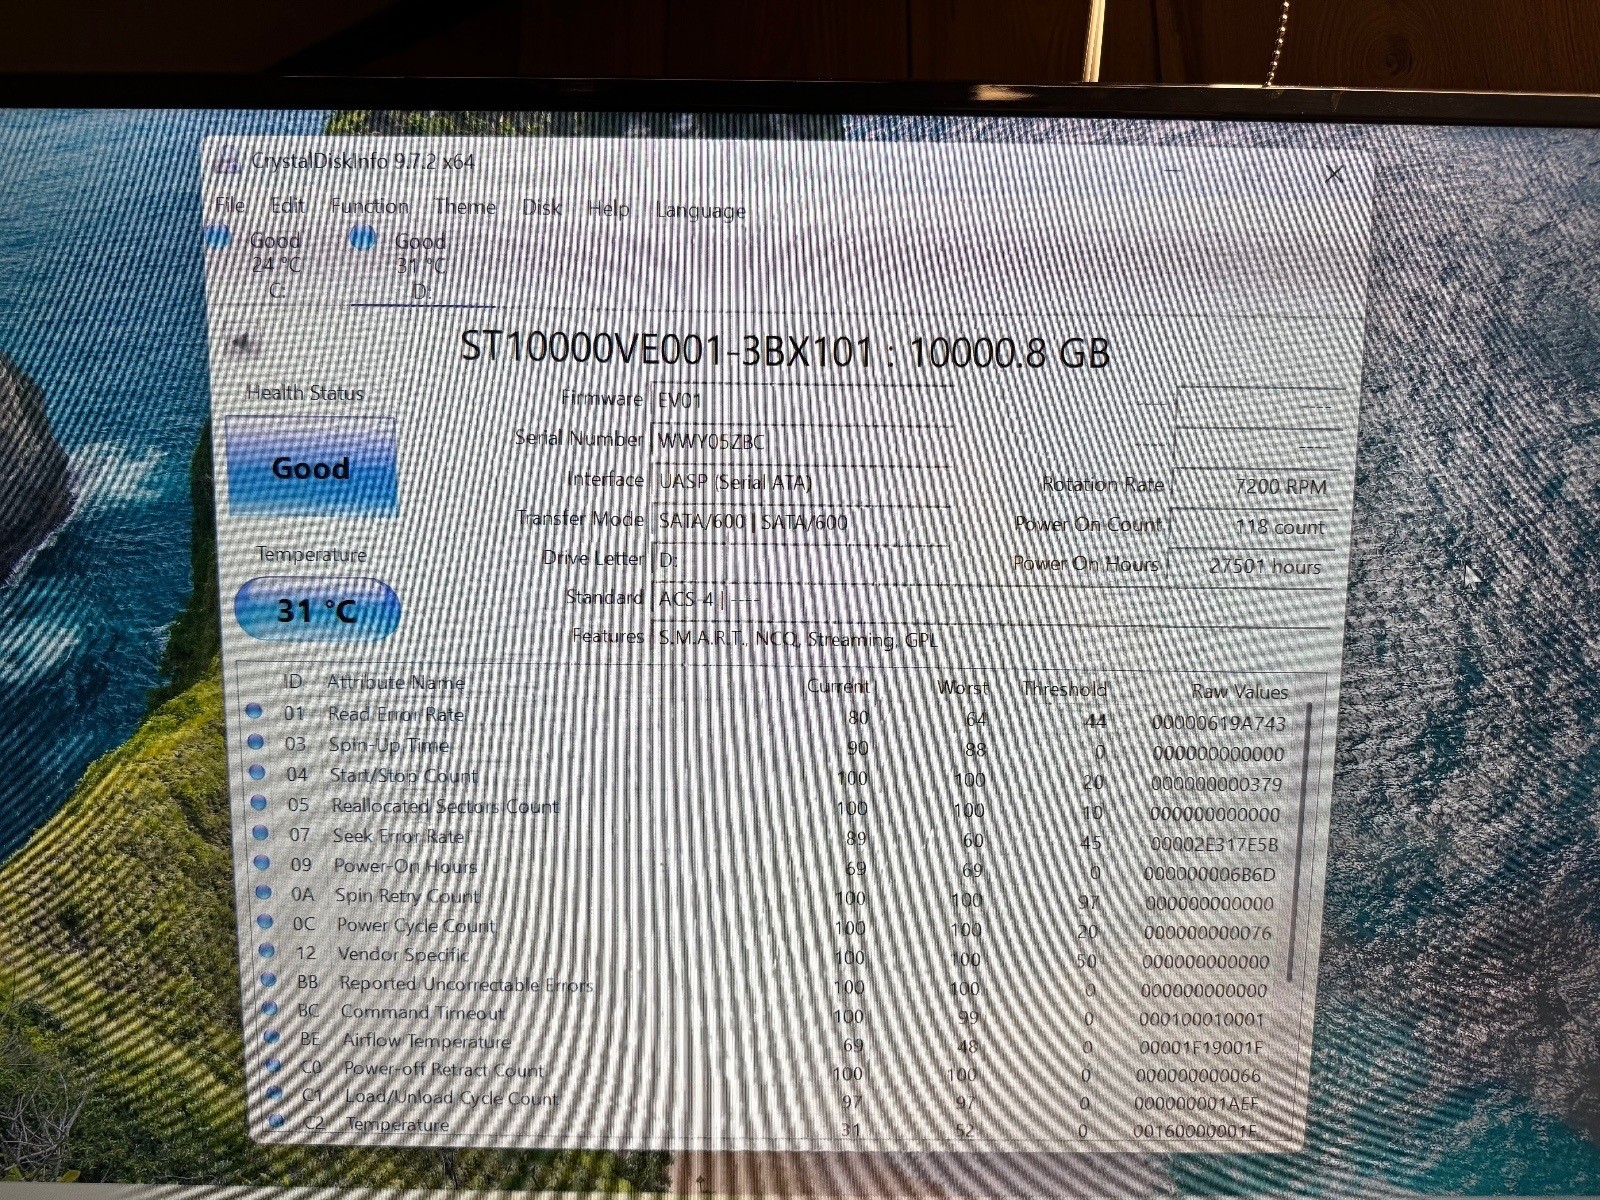Select the Read Error Rate row text
1600x1200 pixels.
pyautogui.click(x=396, y=714)
